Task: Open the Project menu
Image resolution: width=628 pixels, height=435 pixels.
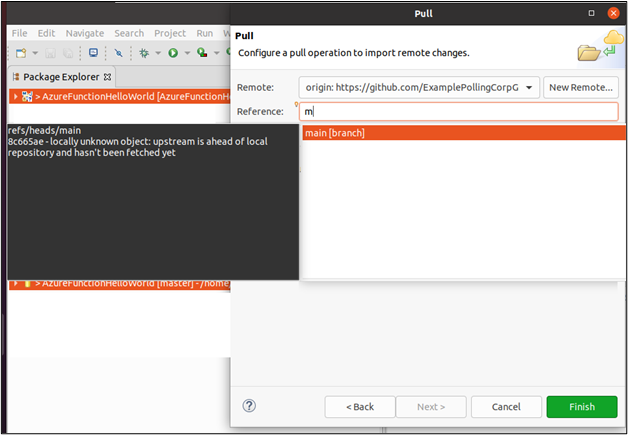Action: point(170,33)
